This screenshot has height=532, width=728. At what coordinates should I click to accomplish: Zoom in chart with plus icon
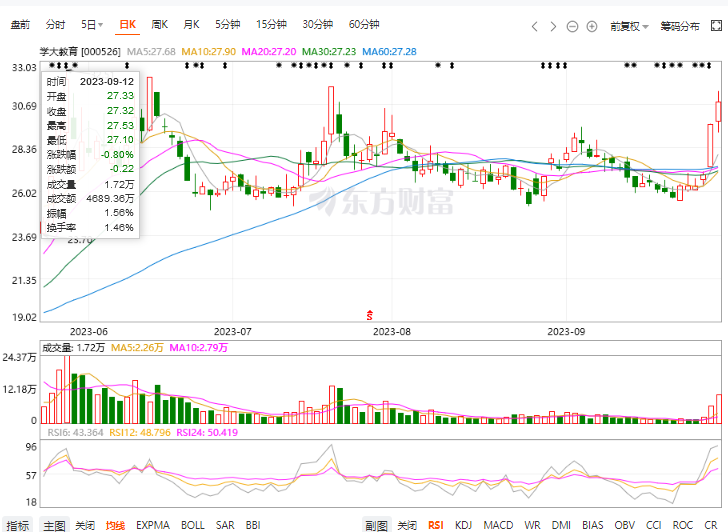pyautogui.click(x=592, y=26)
